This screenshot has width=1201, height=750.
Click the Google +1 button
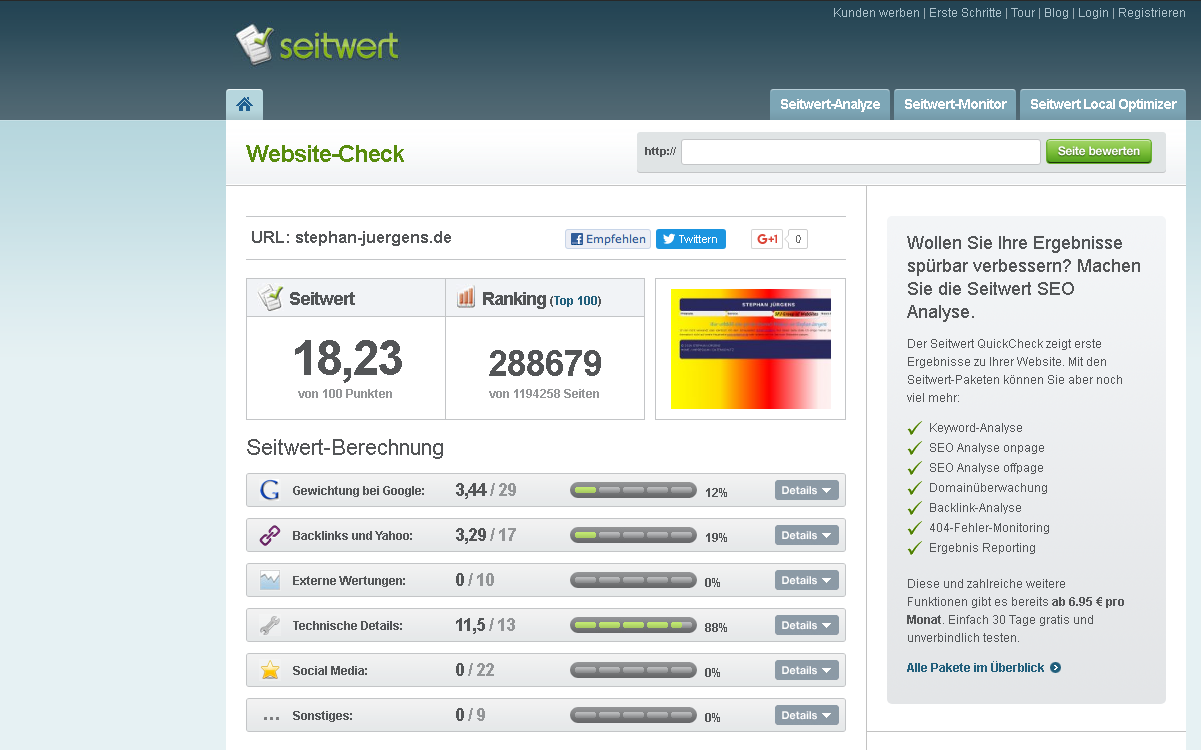click(767, 239)
